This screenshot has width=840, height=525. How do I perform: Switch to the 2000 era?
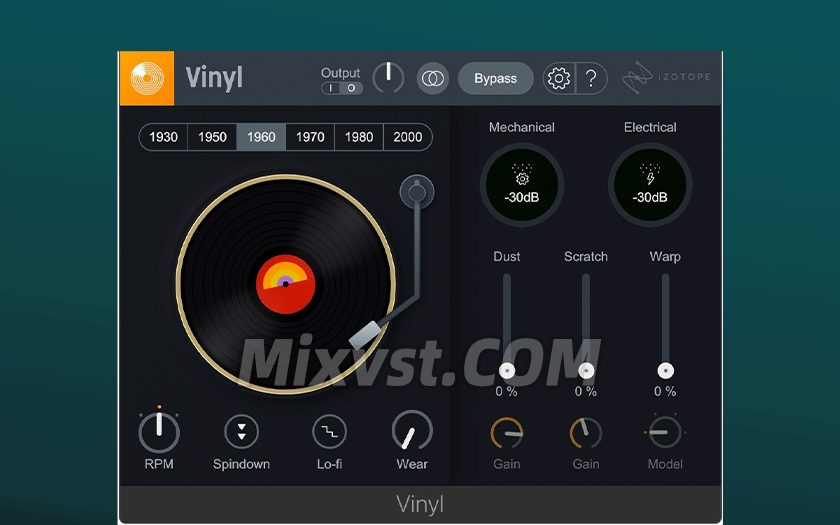[x=408, y=137]
